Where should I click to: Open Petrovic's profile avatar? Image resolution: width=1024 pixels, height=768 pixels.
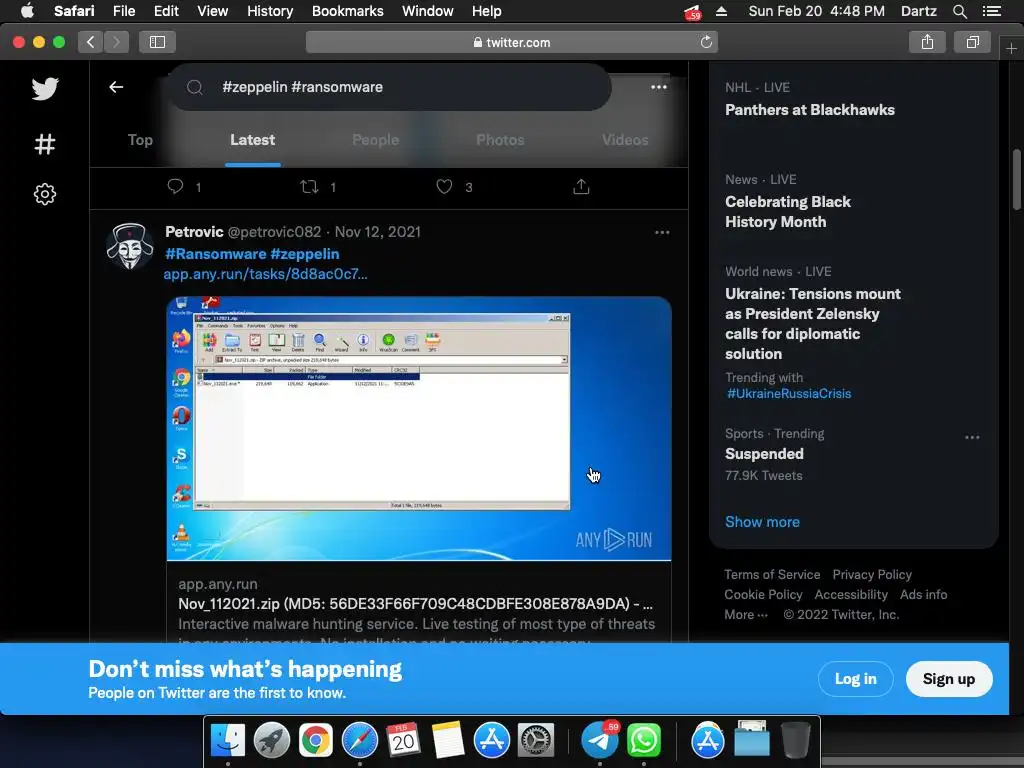(x=130, y=246)
